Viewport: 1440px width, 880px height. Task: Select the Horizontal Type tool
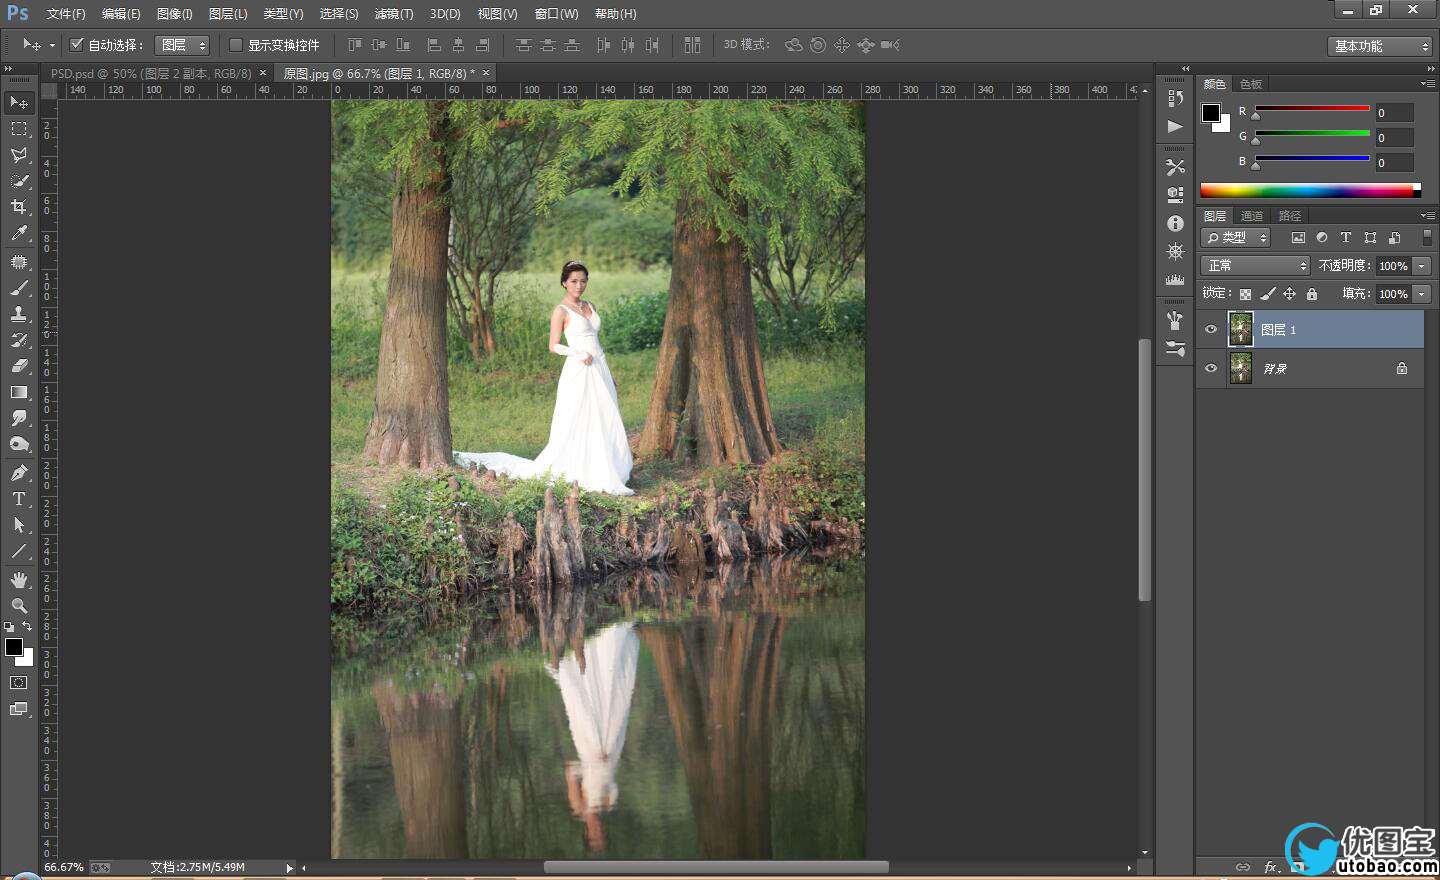(x=18, y=499)
